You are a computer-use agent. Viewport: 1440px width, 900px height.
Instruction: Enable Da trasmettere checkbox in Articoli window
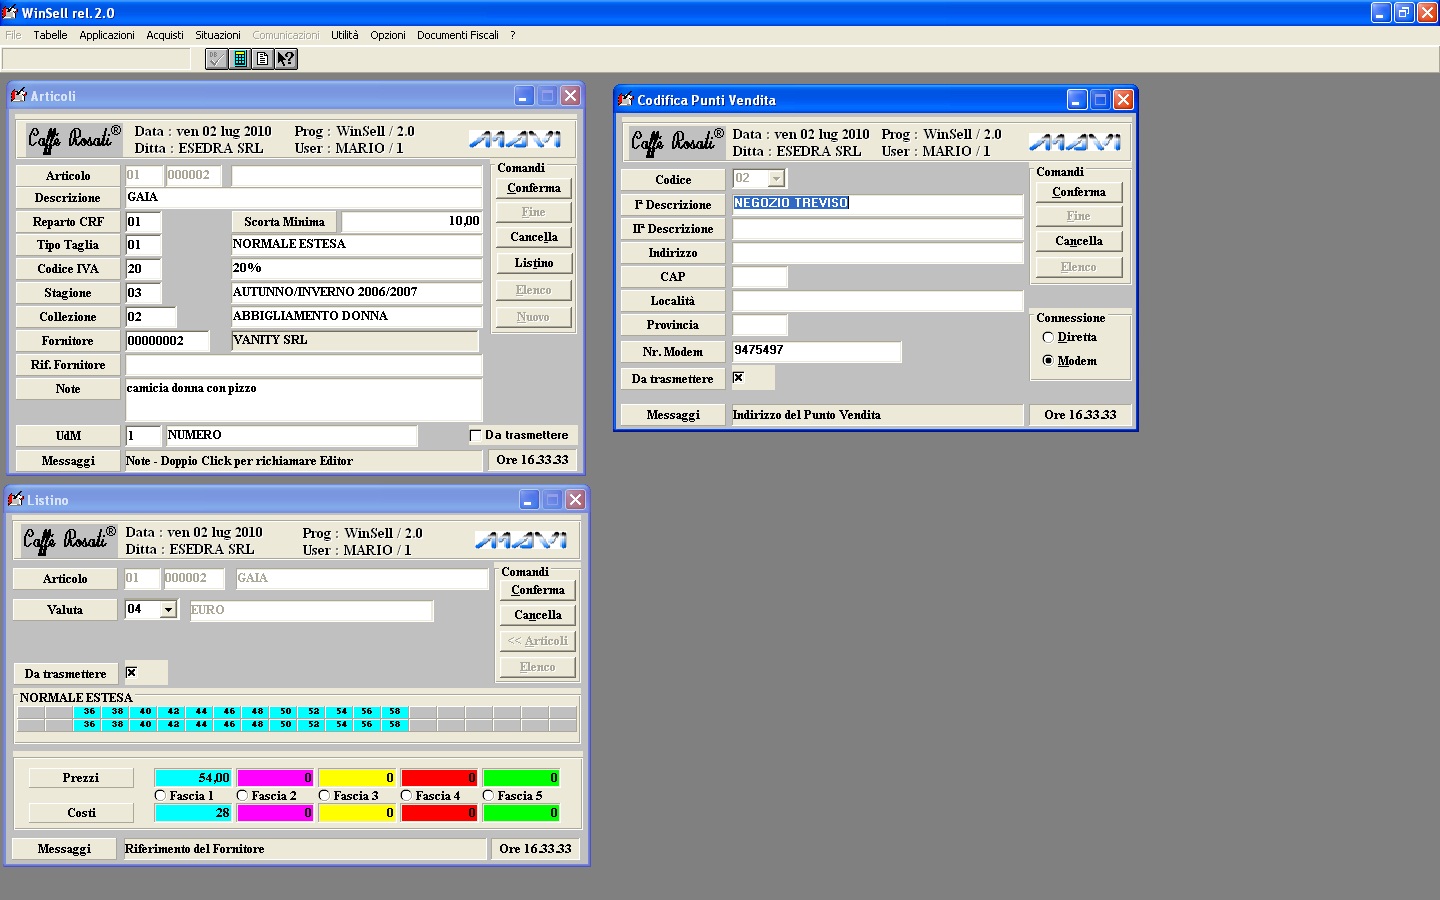click(x=476, y=435)
